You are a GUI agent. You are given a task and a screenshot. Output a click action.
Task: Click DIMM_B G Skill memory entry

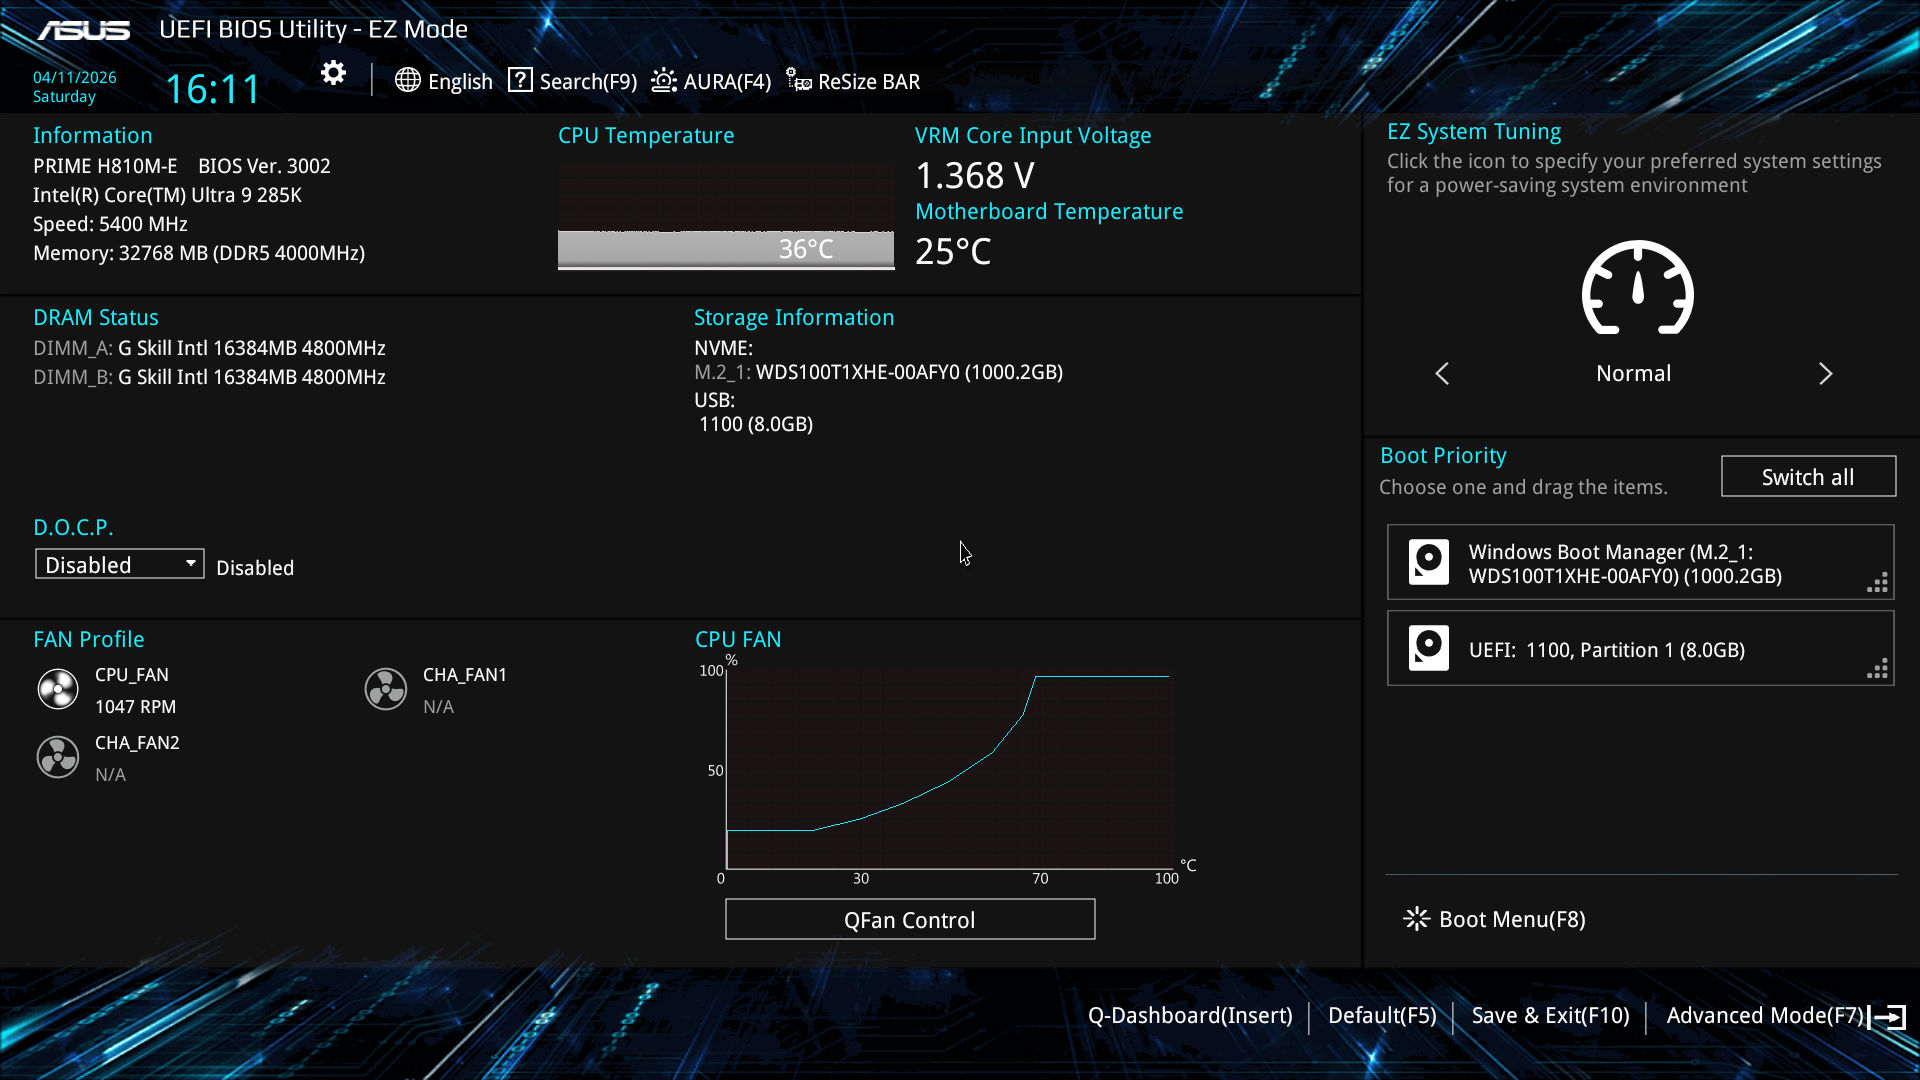[x=209, y=377]
